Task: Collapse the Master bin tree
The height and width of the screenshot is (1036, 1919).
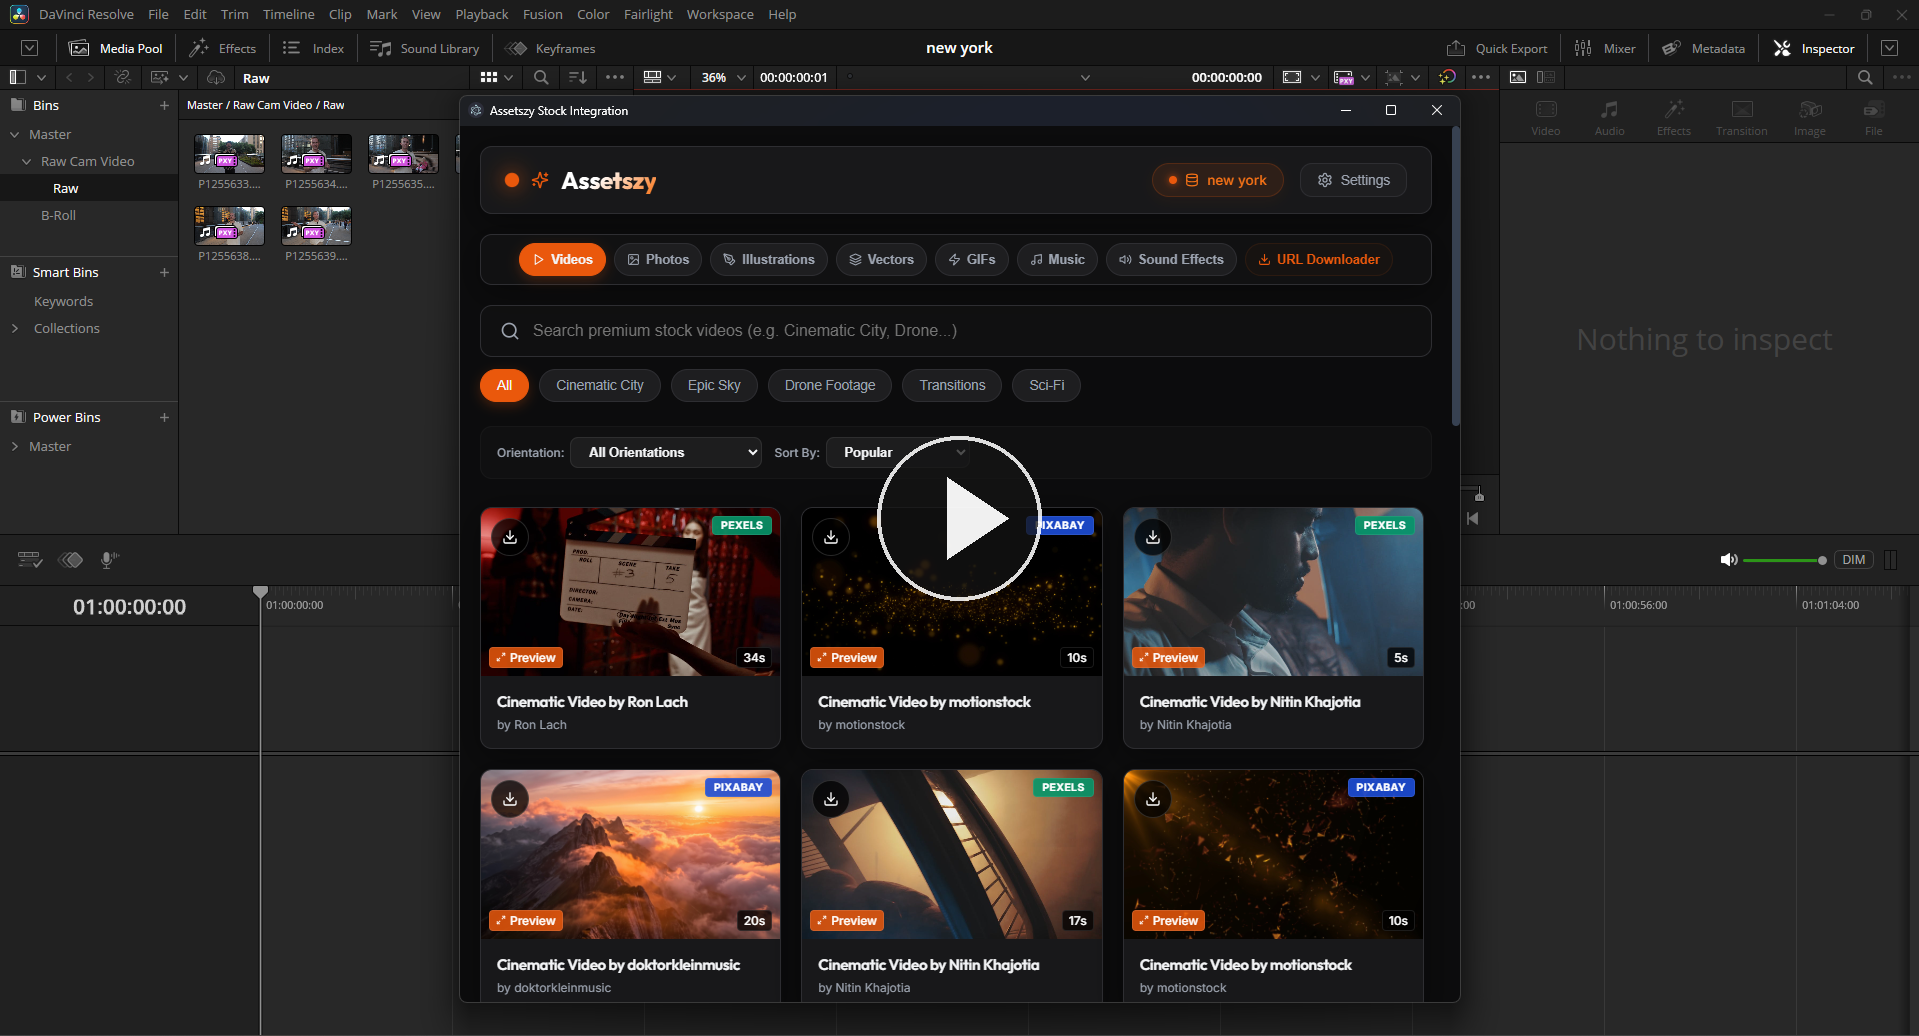Action: [x=15, y=134]
